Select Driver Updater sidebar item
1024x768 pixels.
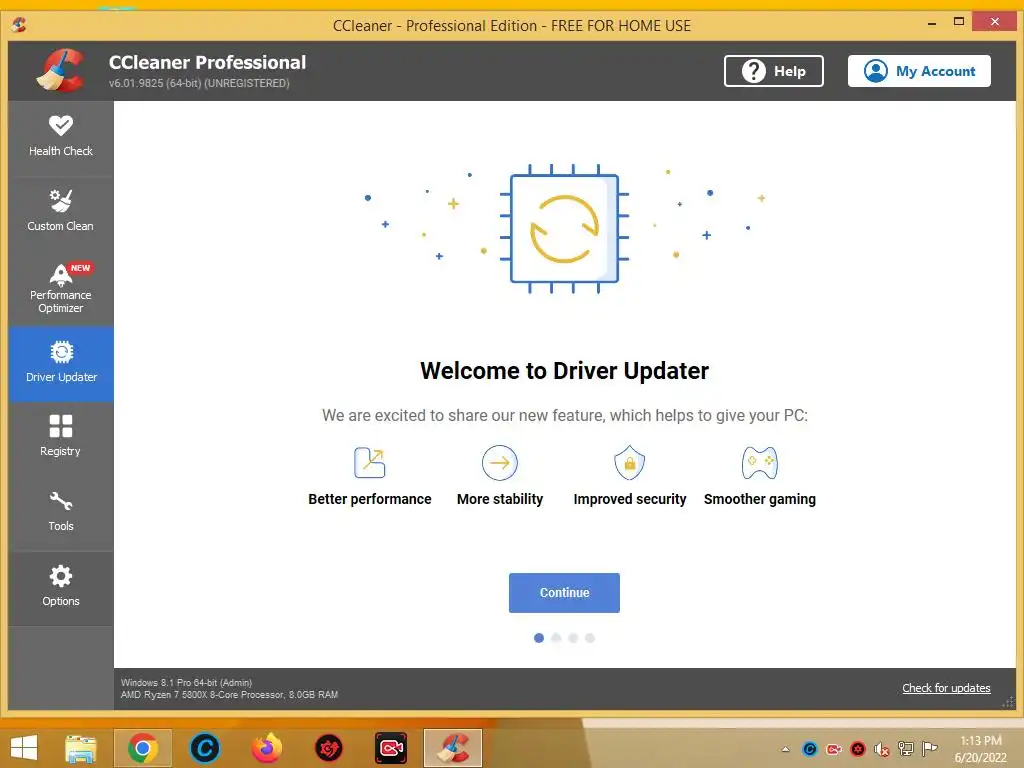tap(61, 364)
